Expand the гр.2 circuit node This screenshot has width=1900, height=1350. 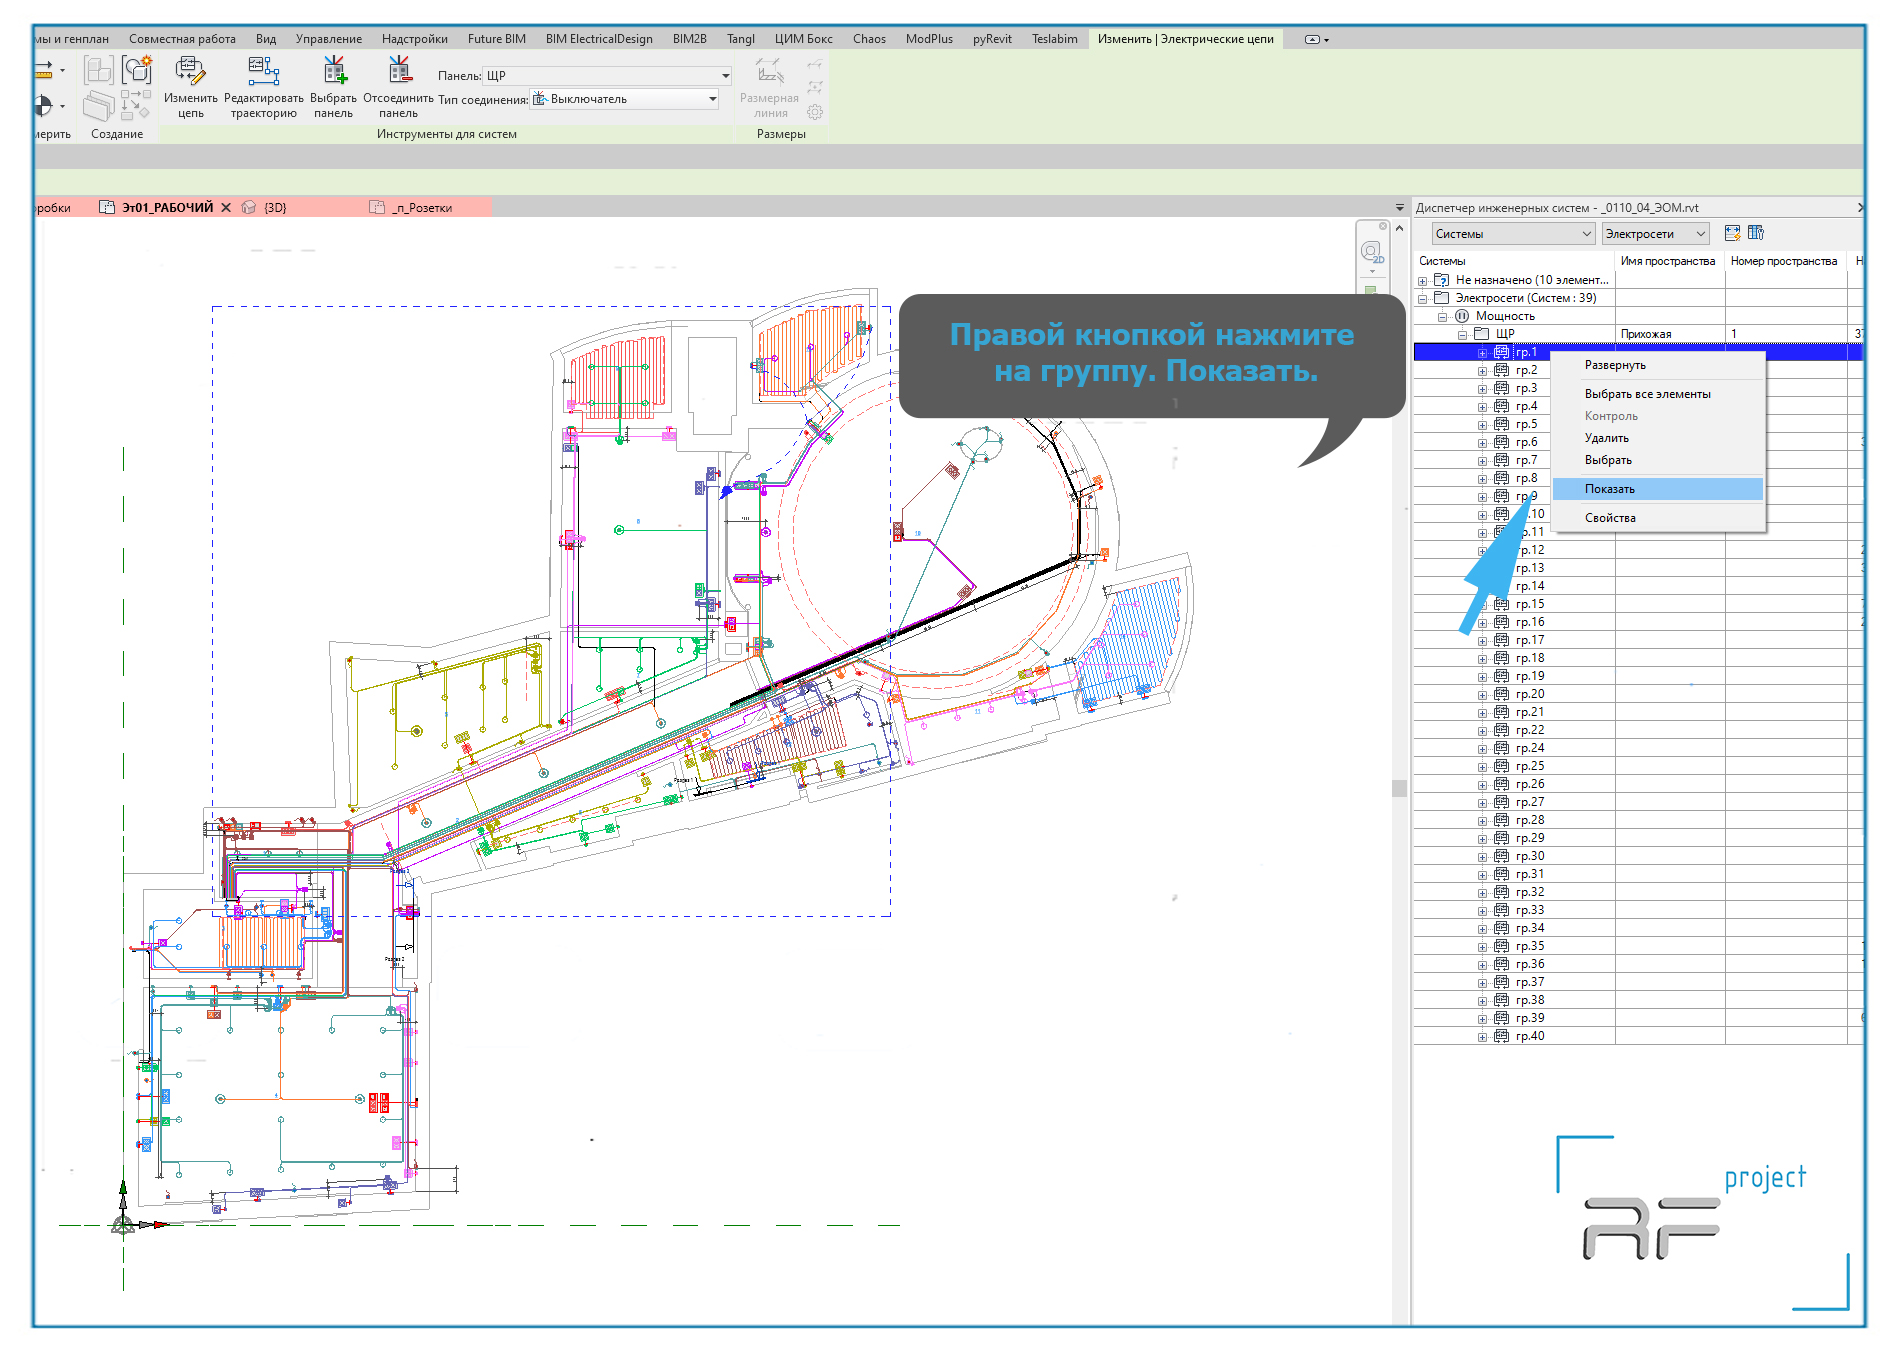pyautogui.click(x=1483, y=371)
